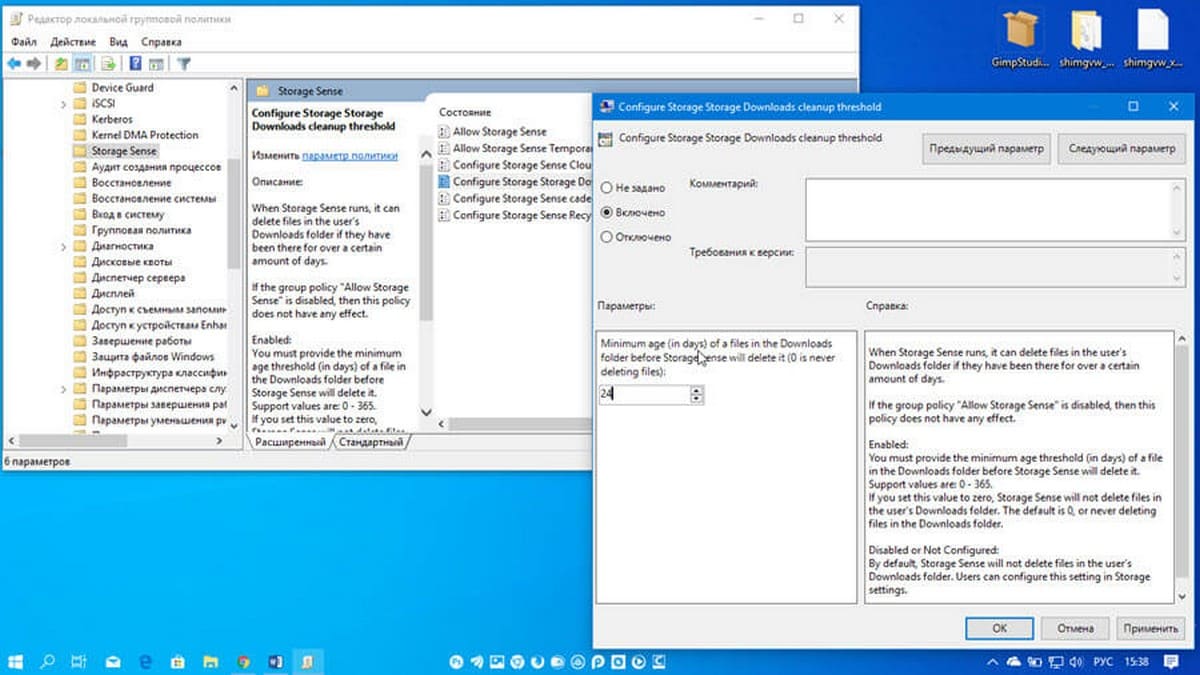Open the Windows Start menu

tap(17, 661)
